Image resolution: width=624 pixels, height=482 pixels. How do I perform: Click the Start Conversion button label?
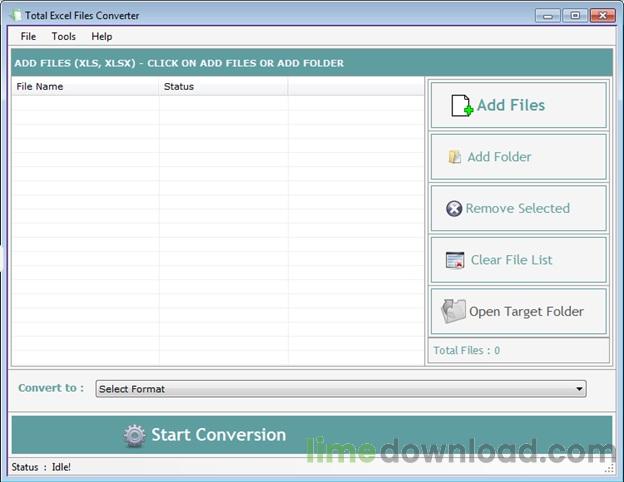tap(218, 435)
